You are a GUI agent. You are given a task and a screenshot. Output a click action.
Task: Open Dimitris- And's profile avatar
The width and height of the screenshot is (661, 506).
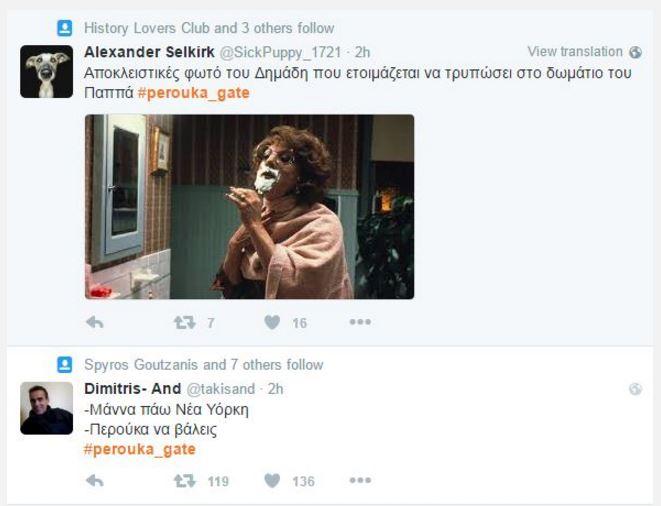tap(47, 407)
